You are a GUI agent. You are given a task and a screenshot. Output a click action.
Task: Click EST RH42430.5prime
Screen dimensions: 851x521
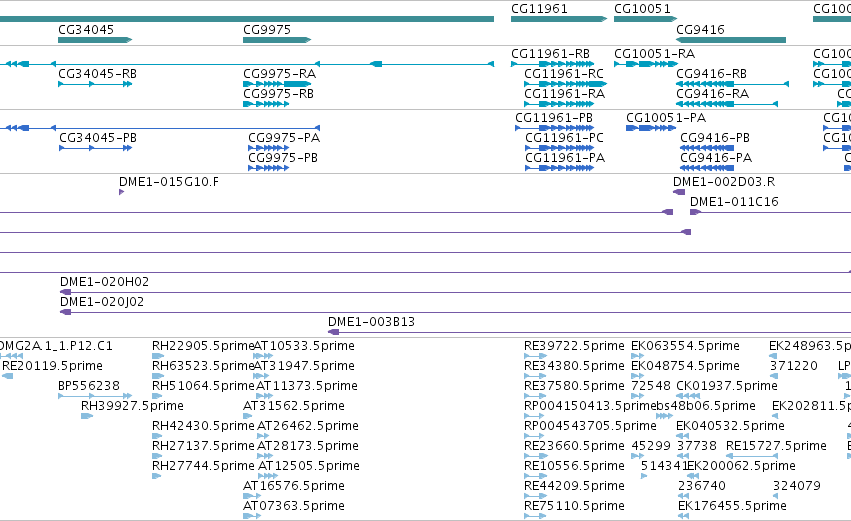click(157, 436)
